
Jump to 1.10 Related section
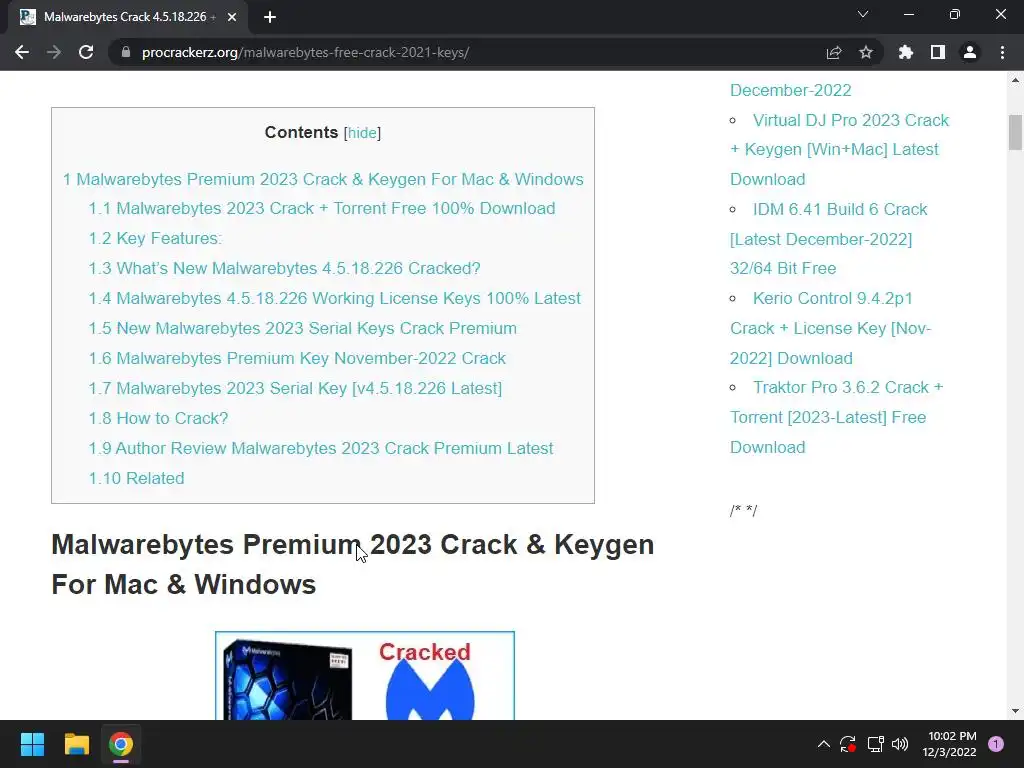point(136,479)
